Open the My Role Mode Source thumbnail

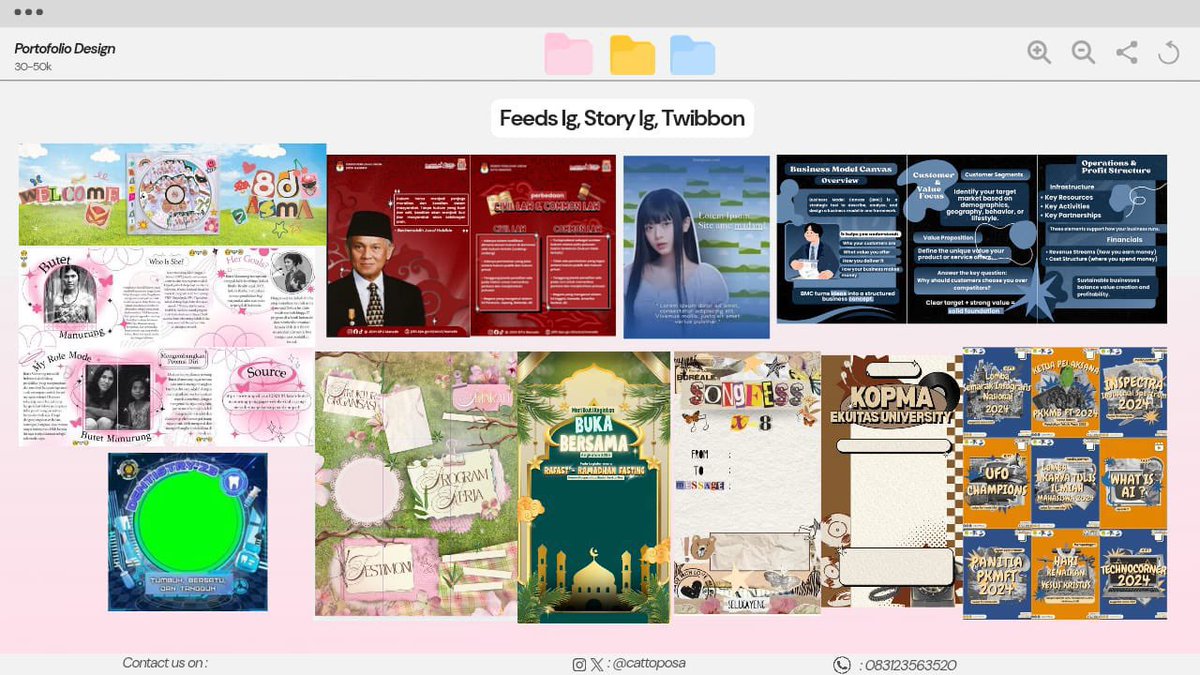[x=166, y=397]
